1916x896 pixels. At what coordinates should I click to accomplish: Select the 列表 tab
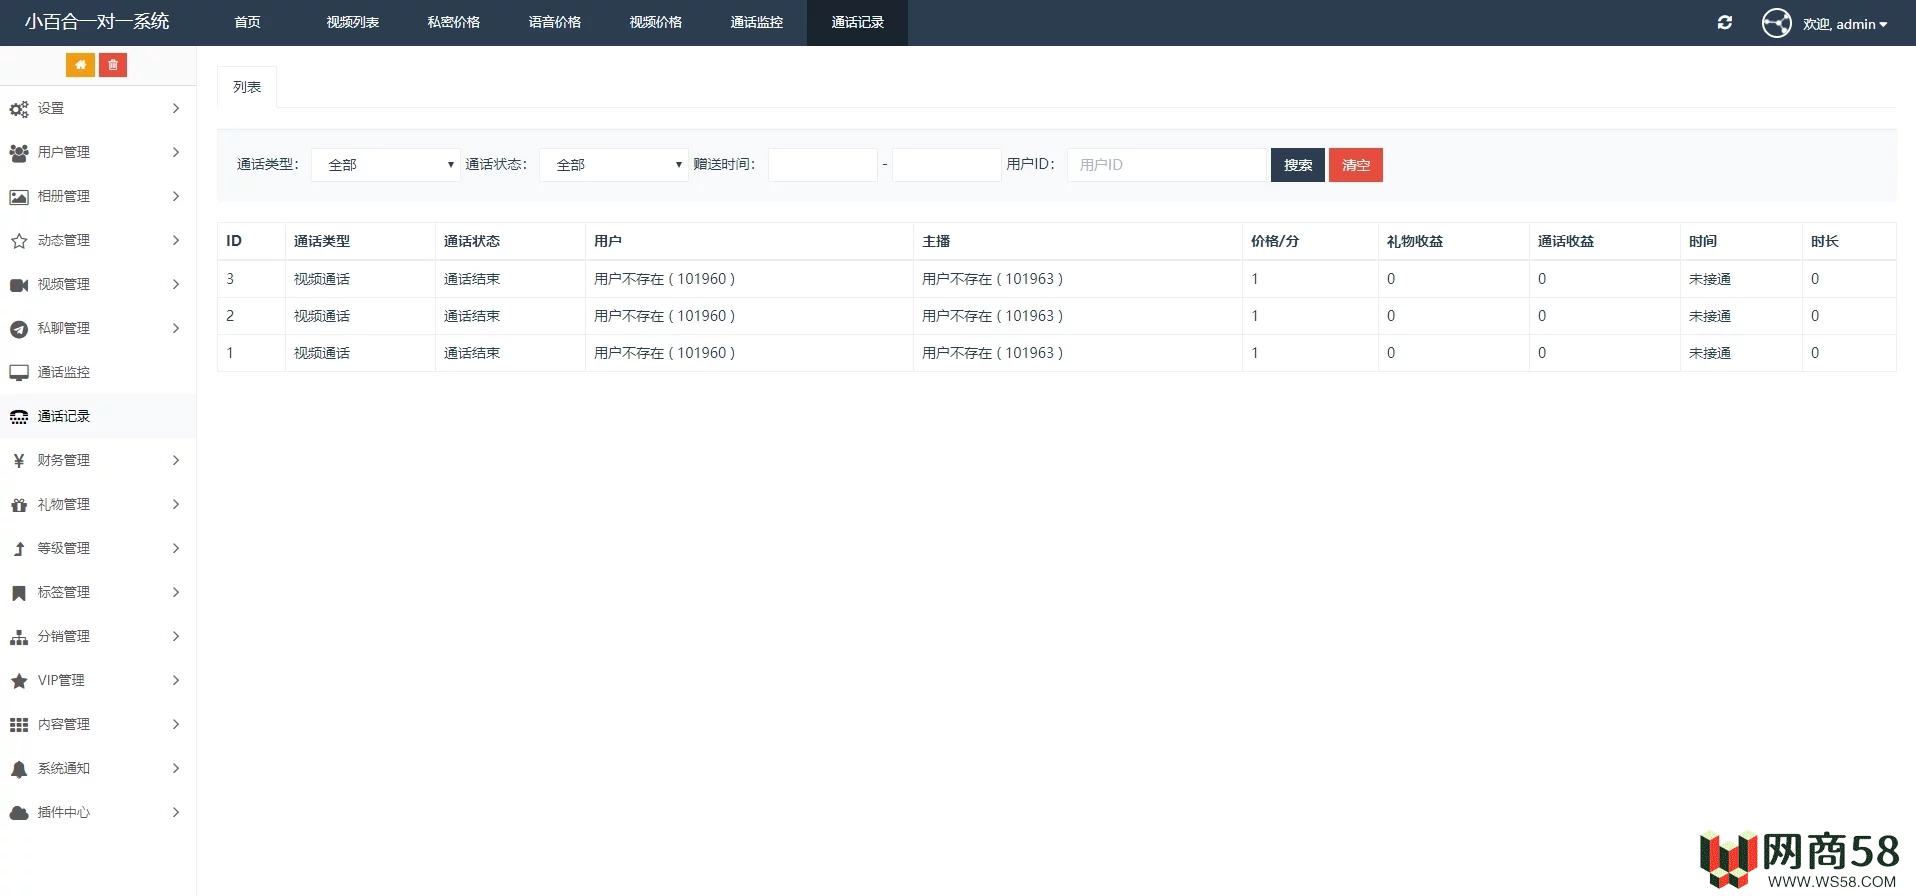point(247,87)
